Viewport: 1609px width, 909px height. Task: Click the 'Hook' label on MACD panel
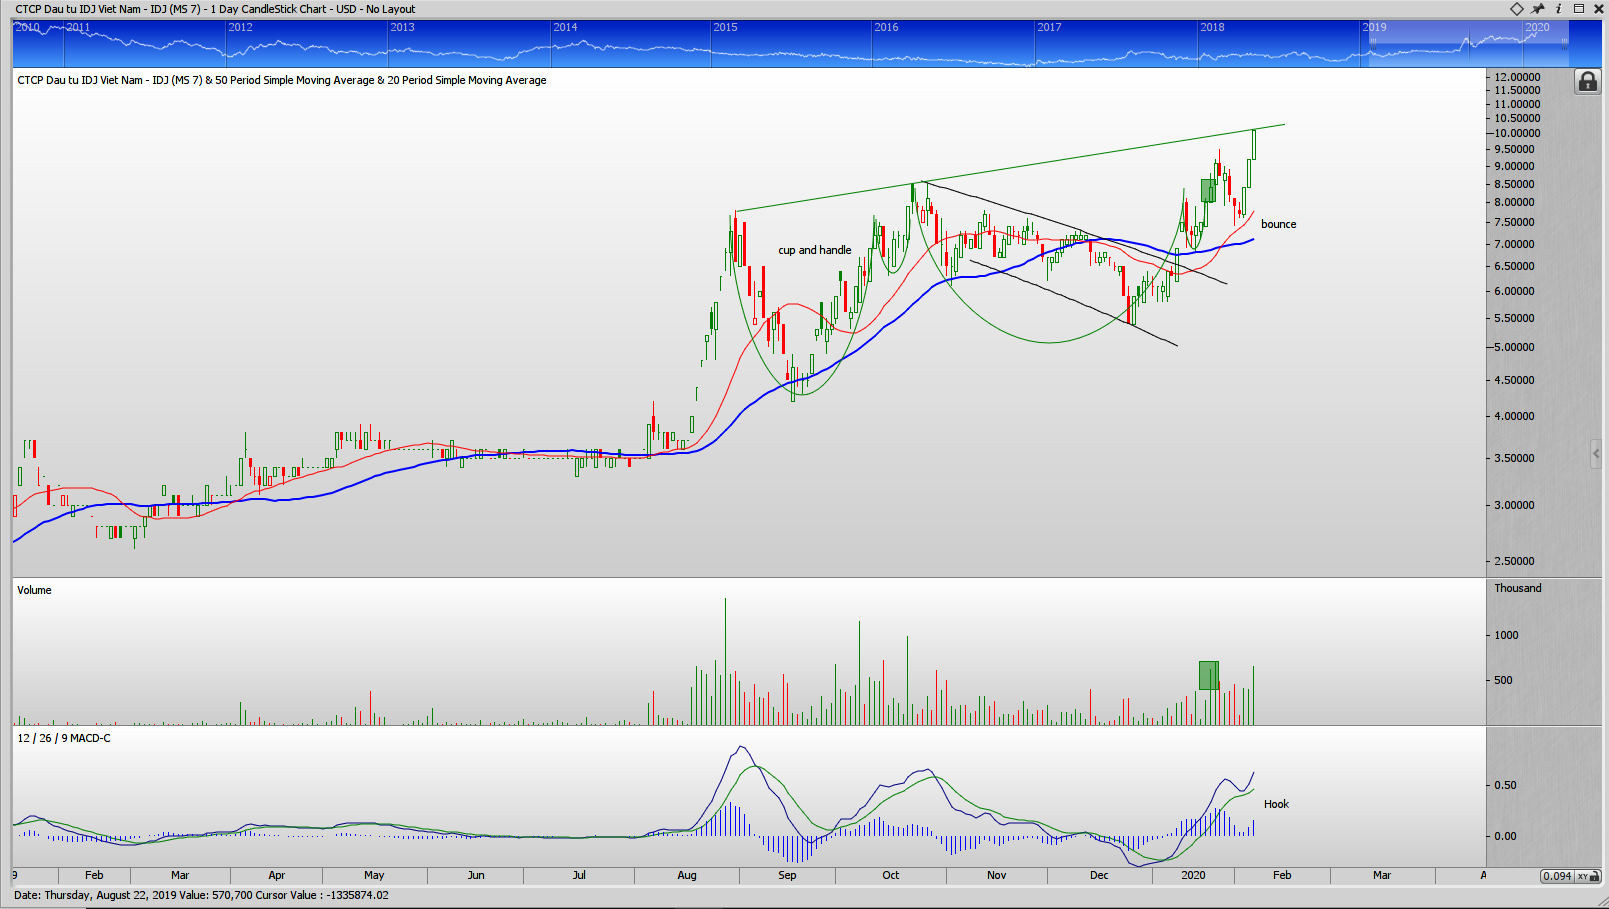point(1276,804)
